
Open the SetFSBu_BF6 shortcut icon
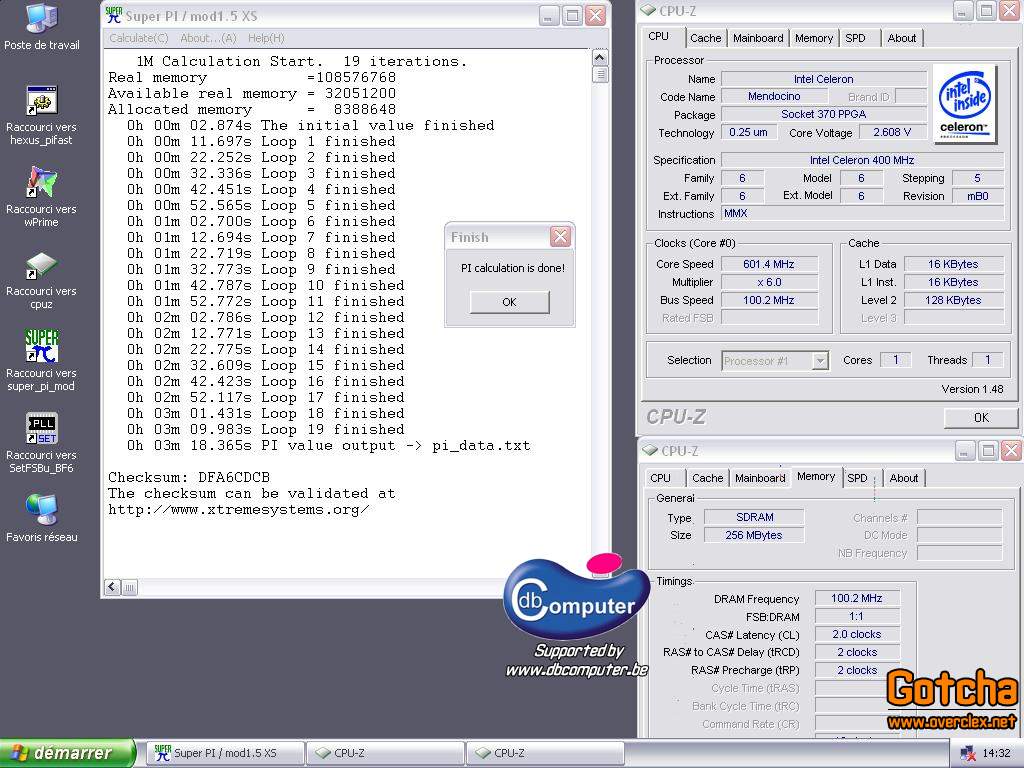(x=42, y=428)
